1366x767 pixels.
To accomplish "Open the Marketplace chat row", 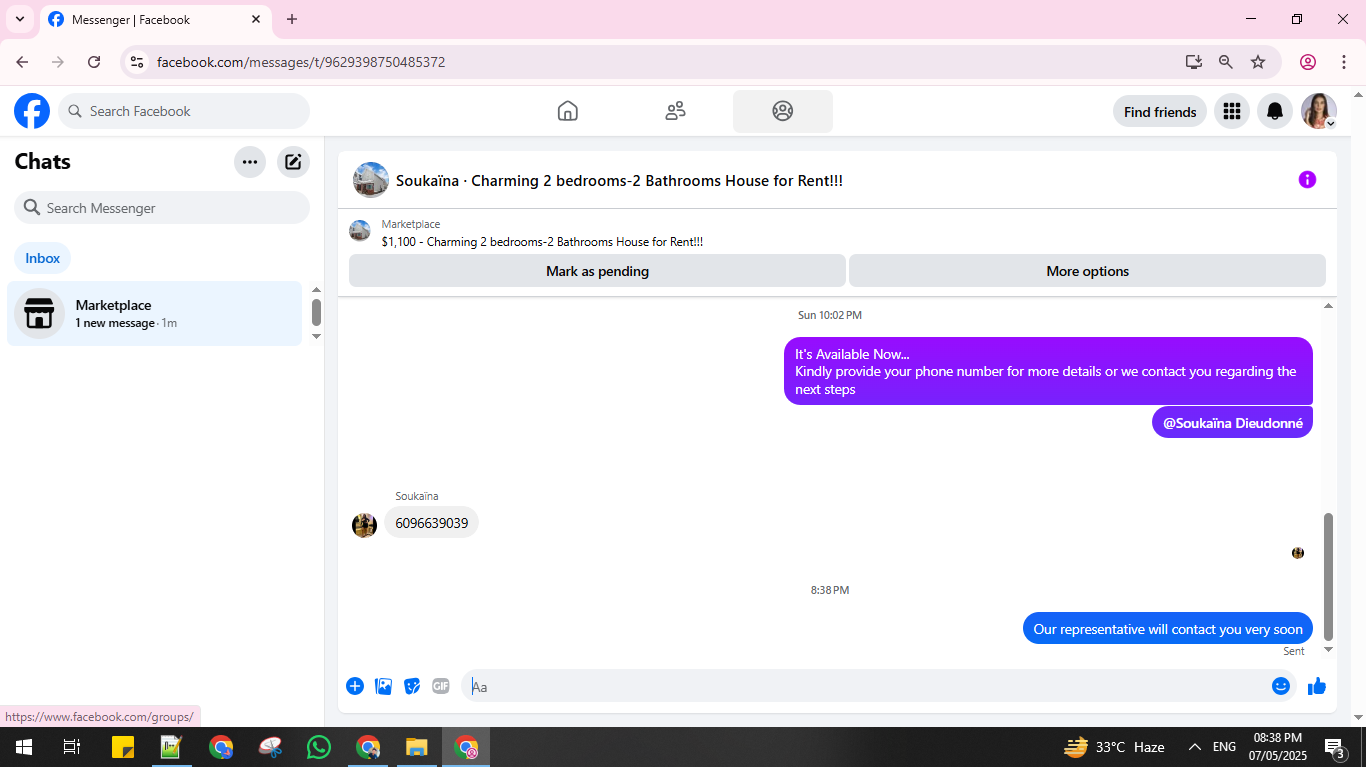I will coord(154,313).
